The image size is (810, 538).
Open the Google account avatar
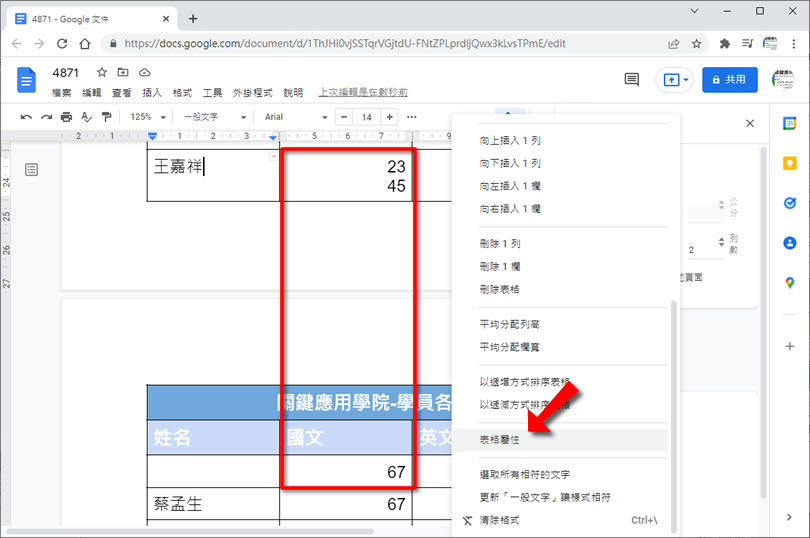tap(783, 80)
